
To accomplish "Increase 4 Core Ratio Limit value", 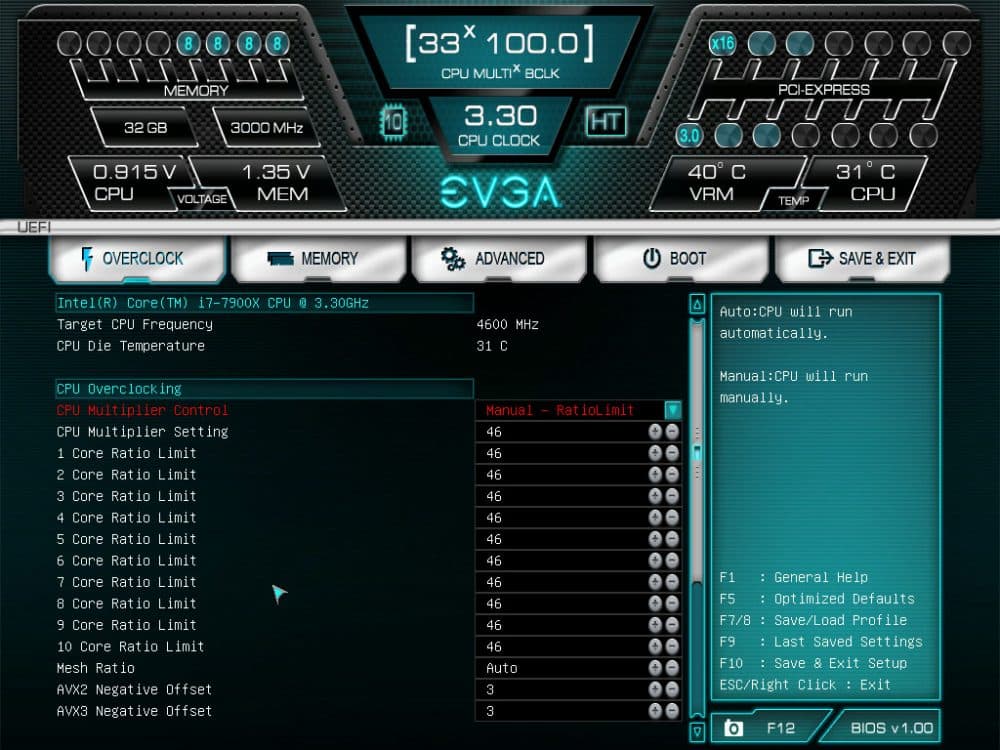I will [655, 518].
